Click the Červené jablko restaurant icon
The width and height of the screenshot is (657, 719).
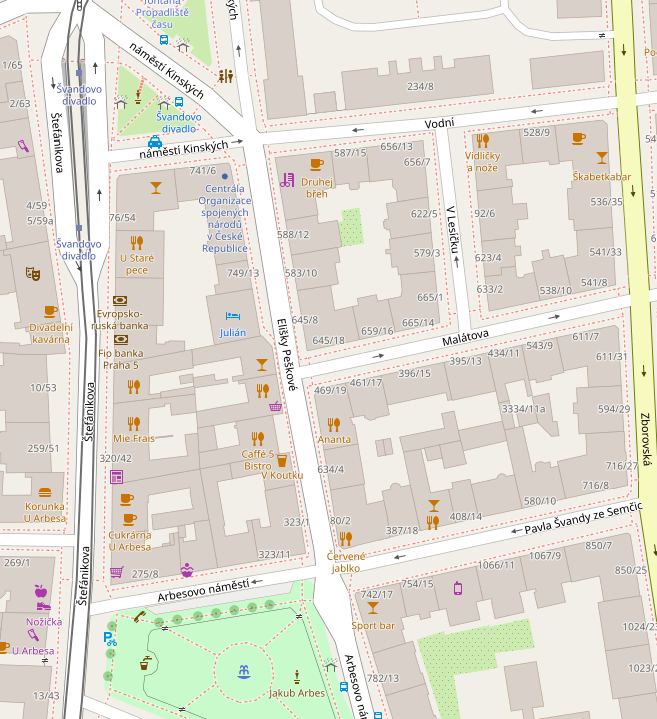click(x=346, y=538)
